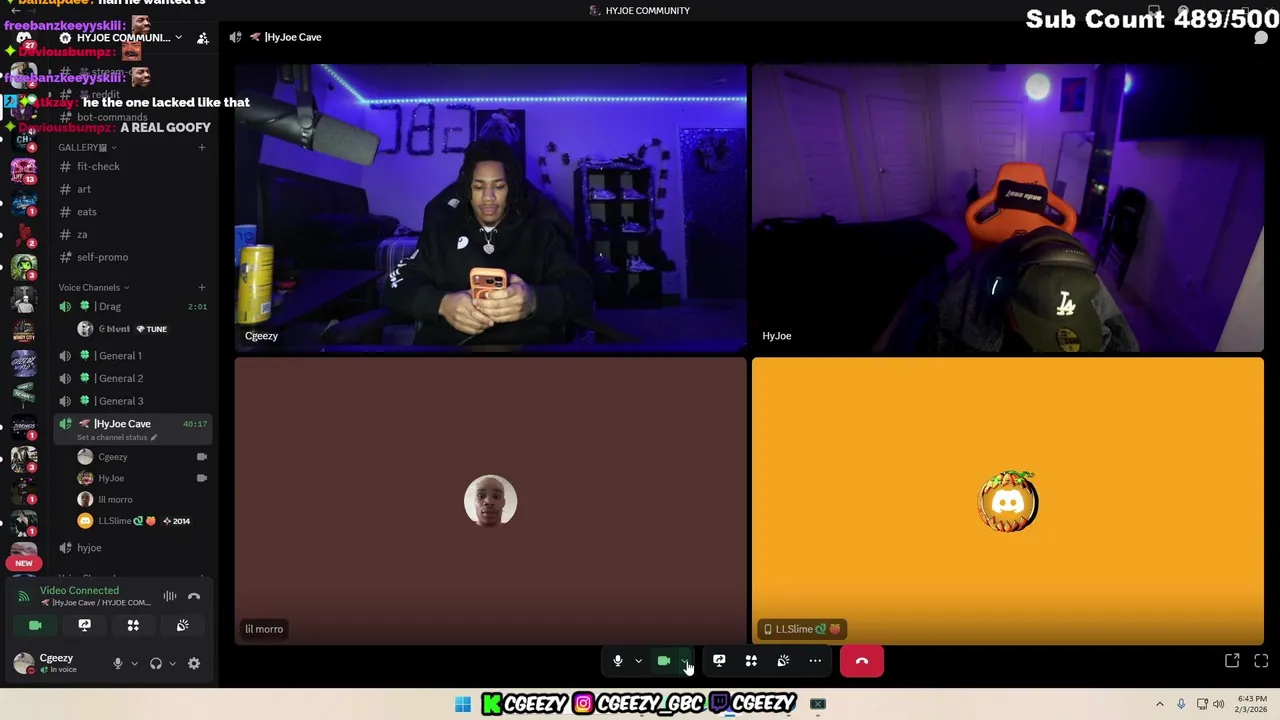Mute microphone in the bottom user panel

[x=117, y=663]
